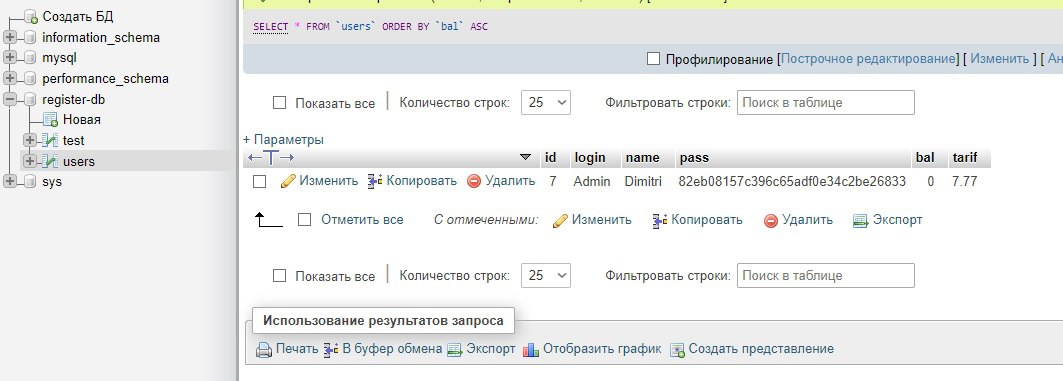Click the users table icon in tree
Screen dimensions: 1063x381
pyautogui.click(x=49, y=161)
